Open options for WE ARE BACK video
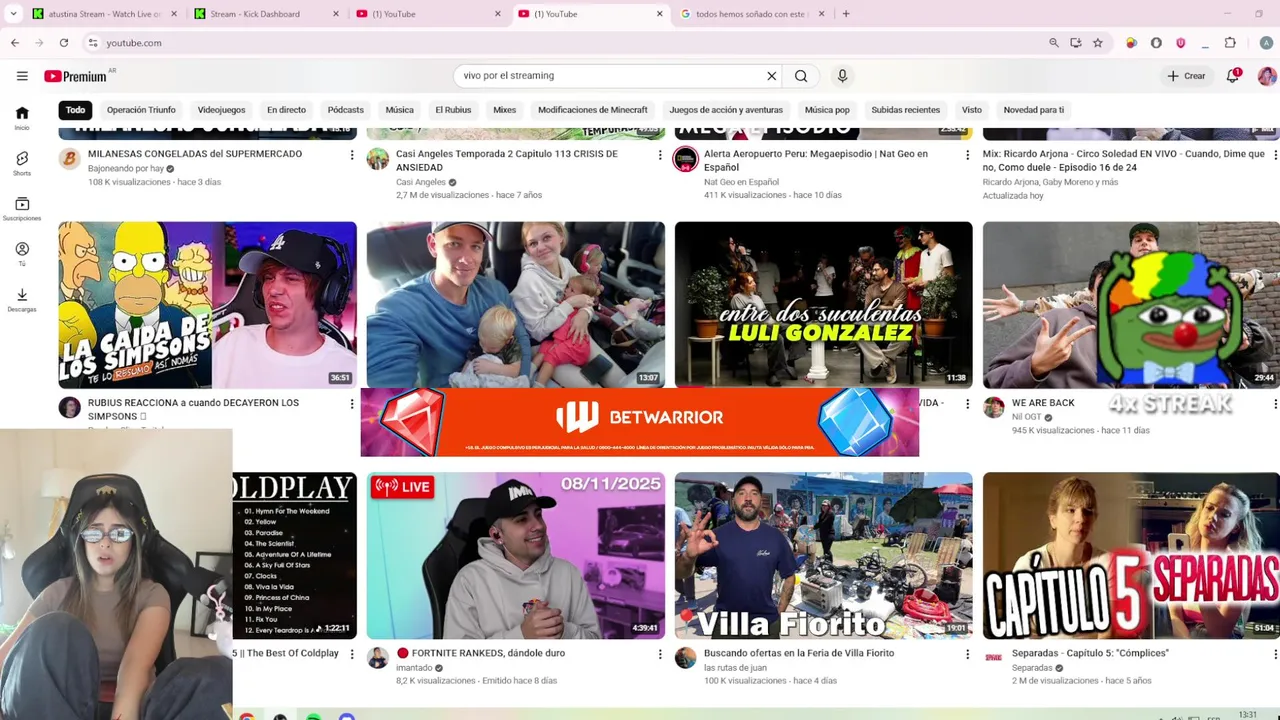 click(x=1275, y=404)
